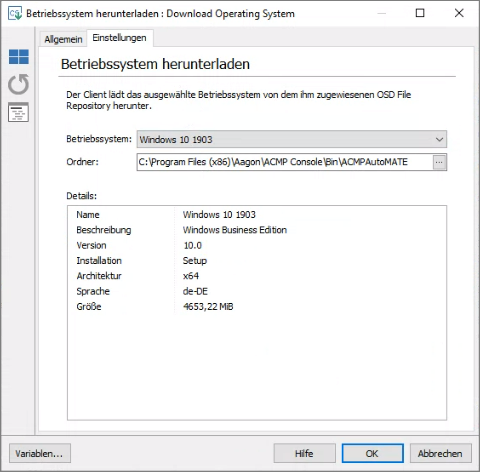Open the Betriebssystem dropdown arrow
This screenshot has width=480, height=472.
click(439, 139)
